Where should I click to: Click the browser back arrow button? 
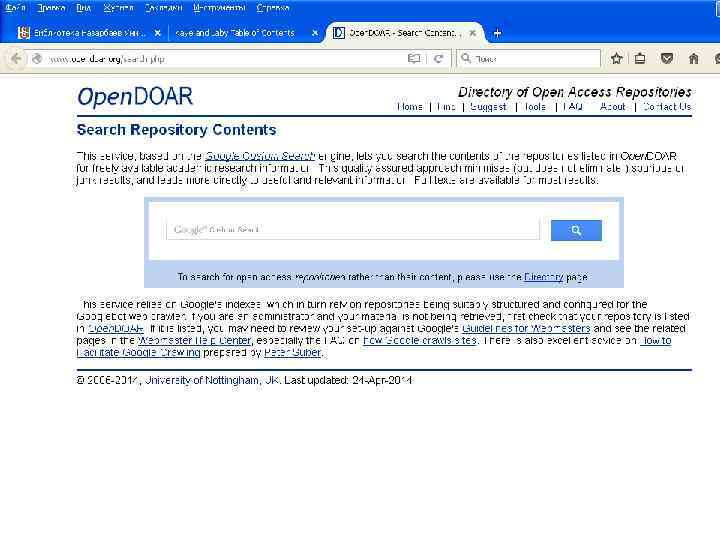[x=16, y=58]
